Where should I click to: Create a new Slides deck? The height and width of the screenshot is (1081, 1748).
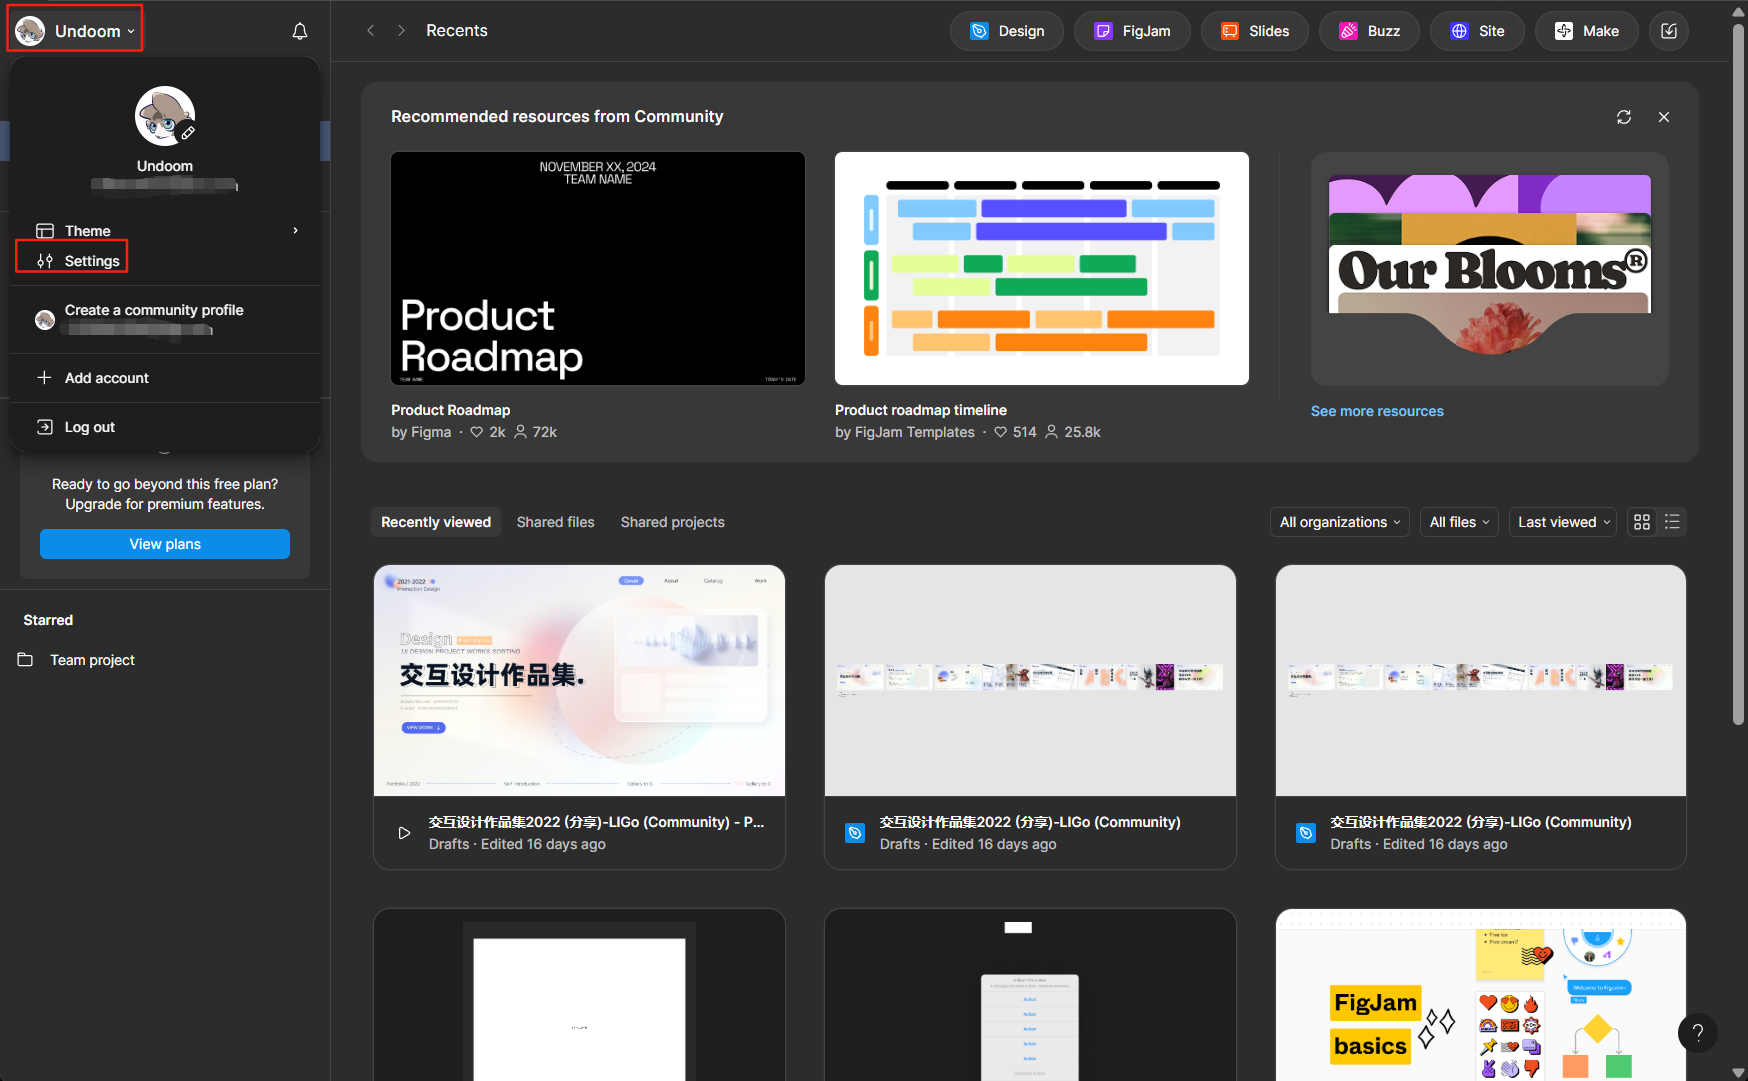[x=1255, y=31]
